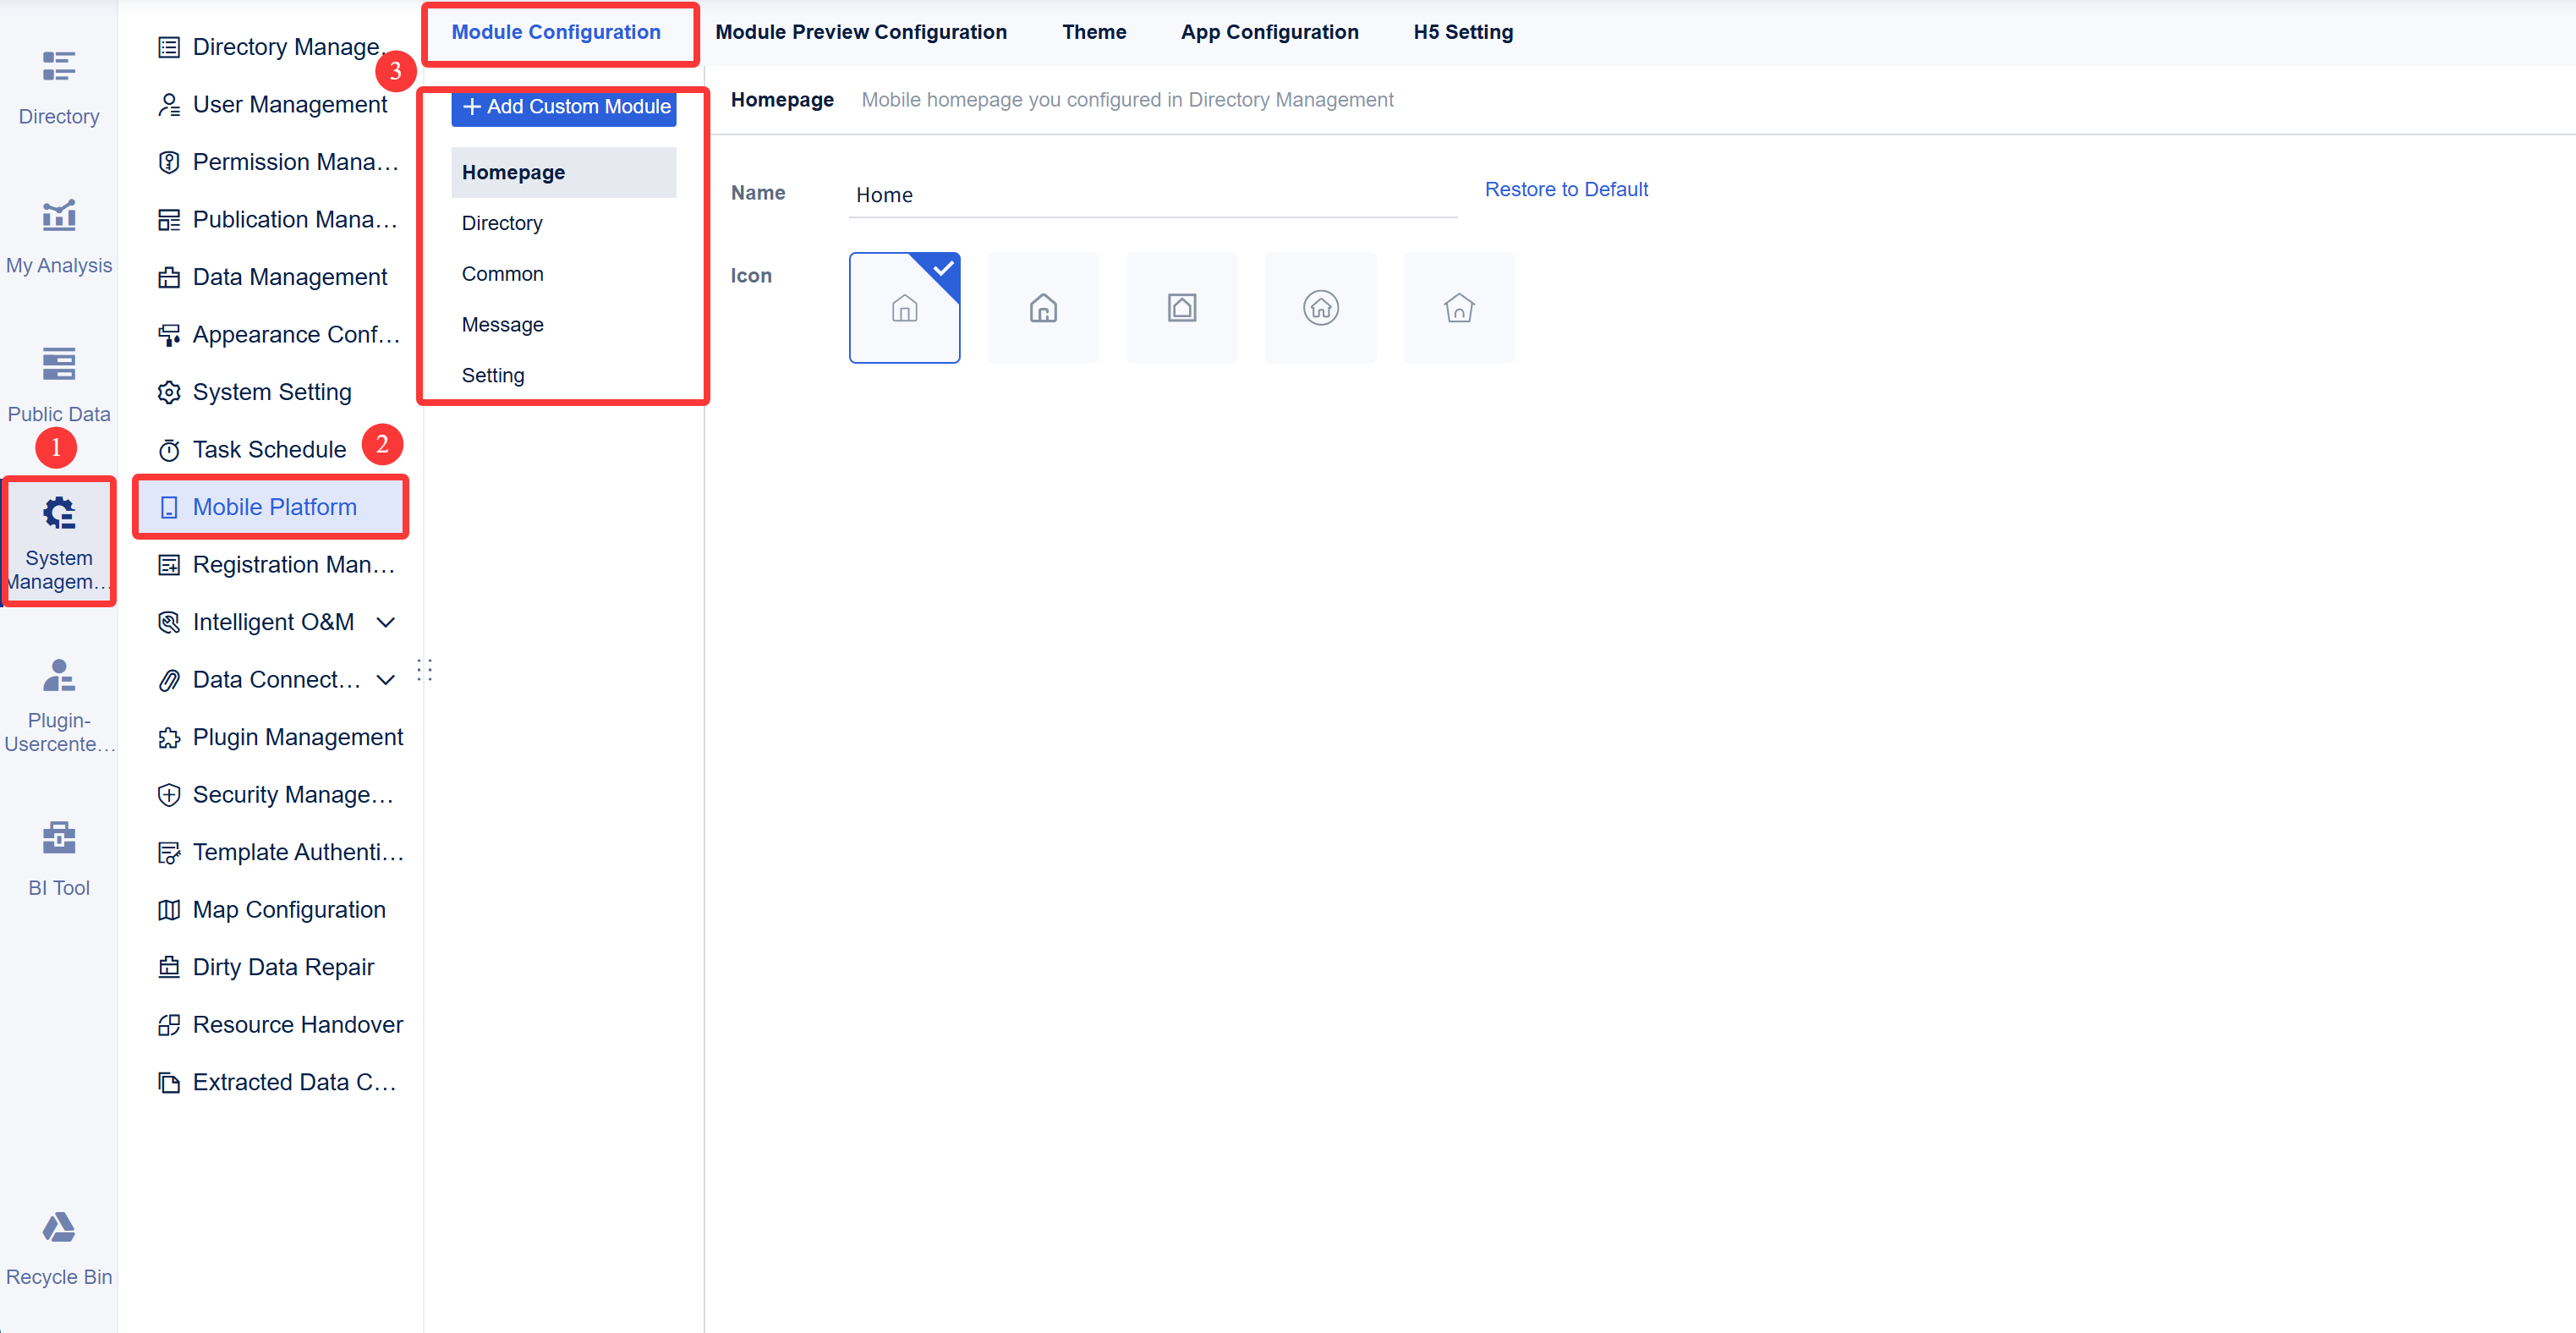Screen dimensions: 2576x1333
Task: Pick the last outlined home icon swatch
Action: click(1459, 307)
